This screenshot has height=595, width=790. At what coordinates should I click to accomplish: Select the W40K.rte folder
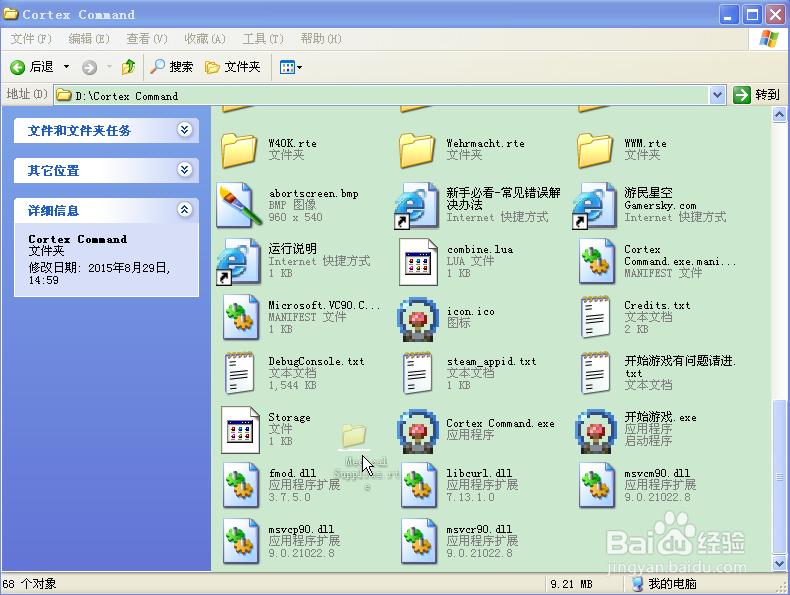click(240, 149)
